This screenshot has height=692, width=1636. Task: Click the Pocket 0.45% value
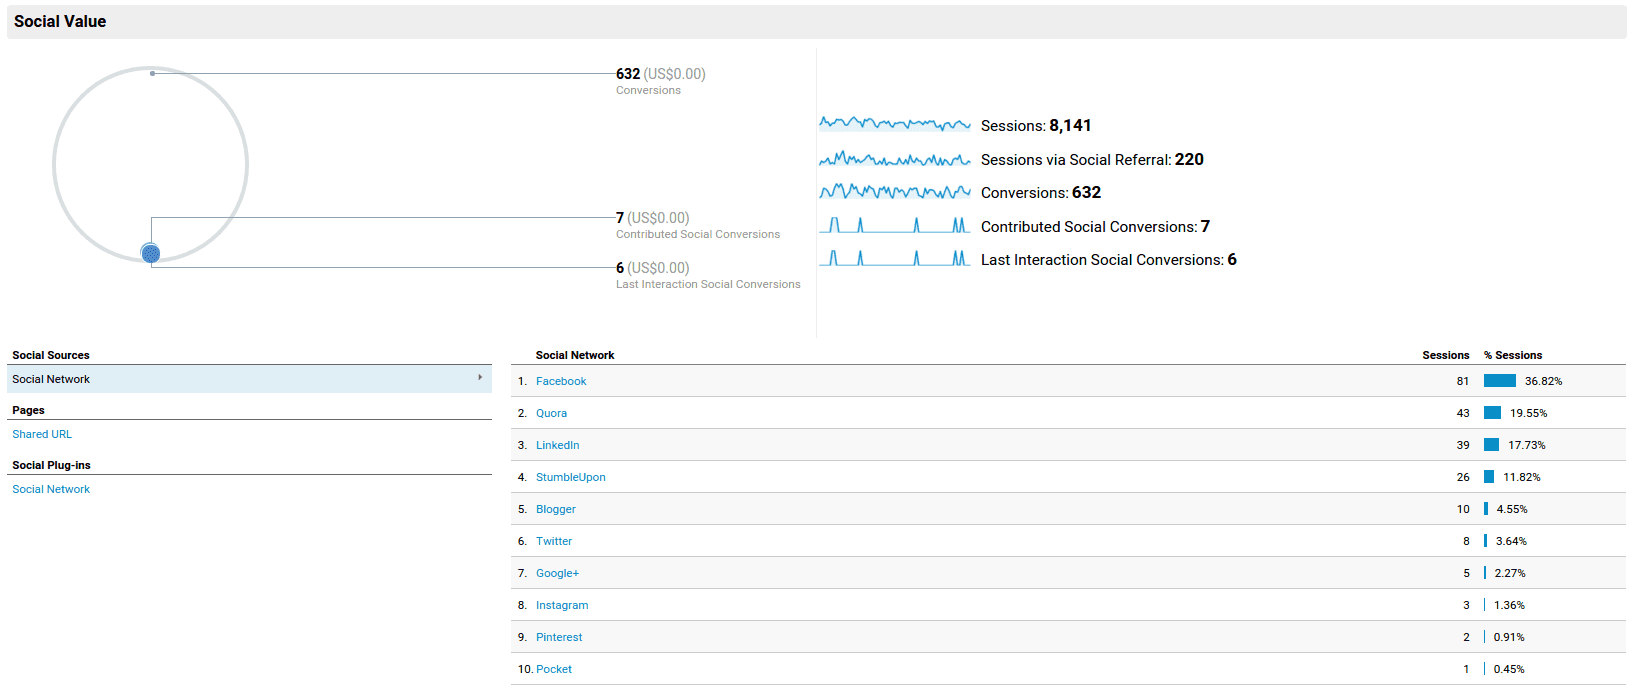click(x=1509, y=669)
